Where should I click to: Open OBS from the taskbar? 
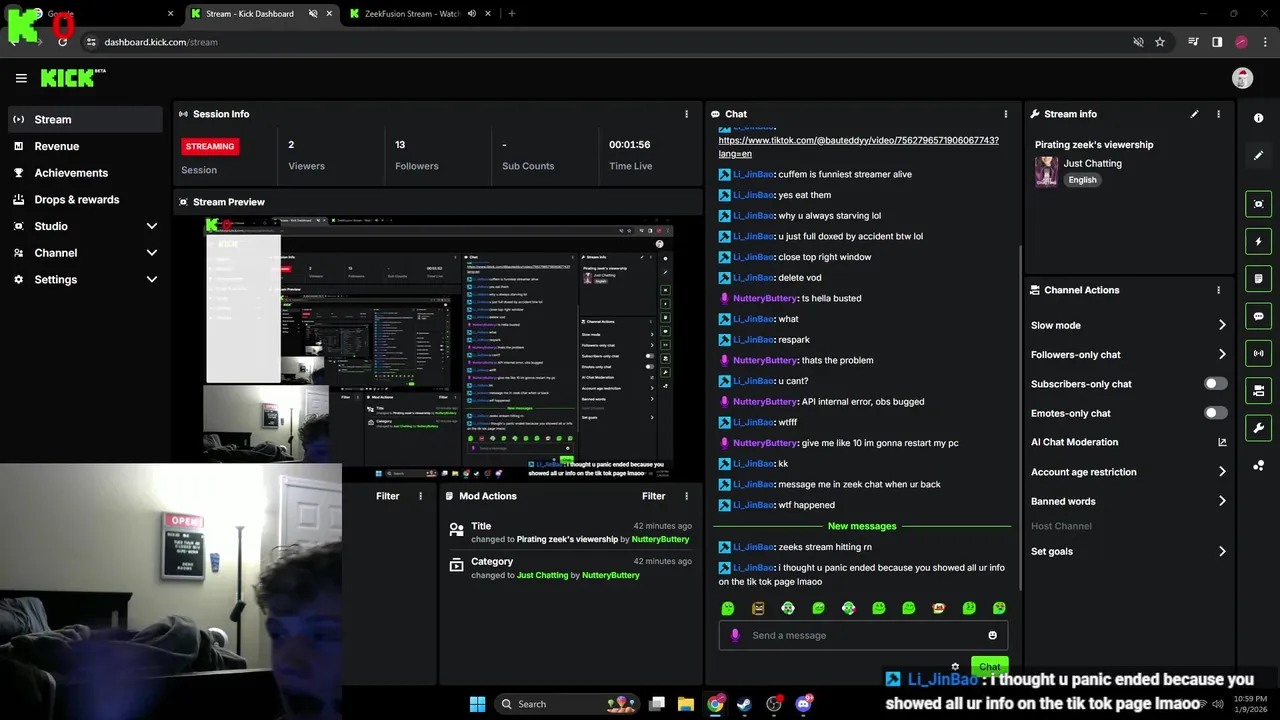coord(774,704)
